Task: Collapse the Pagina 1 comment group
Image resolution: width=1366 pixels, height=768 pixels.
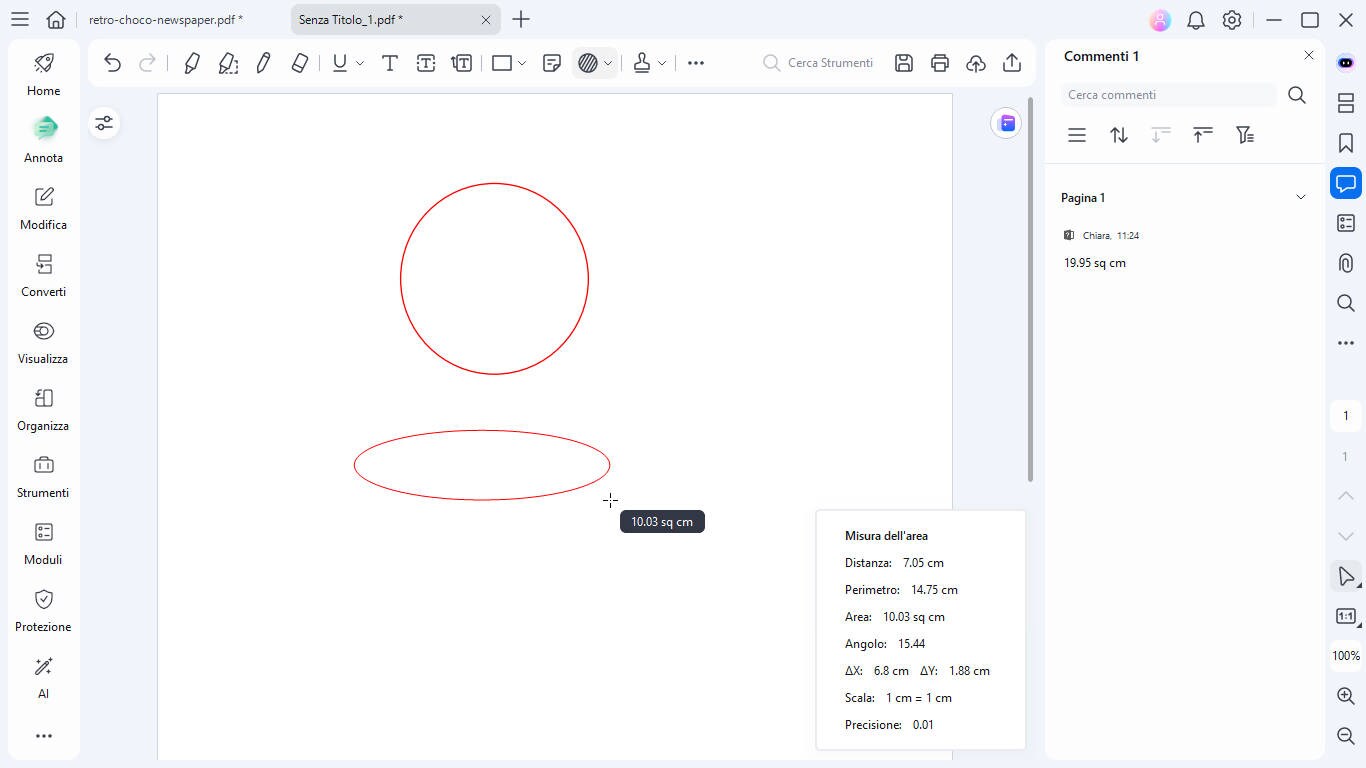Action: pos(1301,198)
